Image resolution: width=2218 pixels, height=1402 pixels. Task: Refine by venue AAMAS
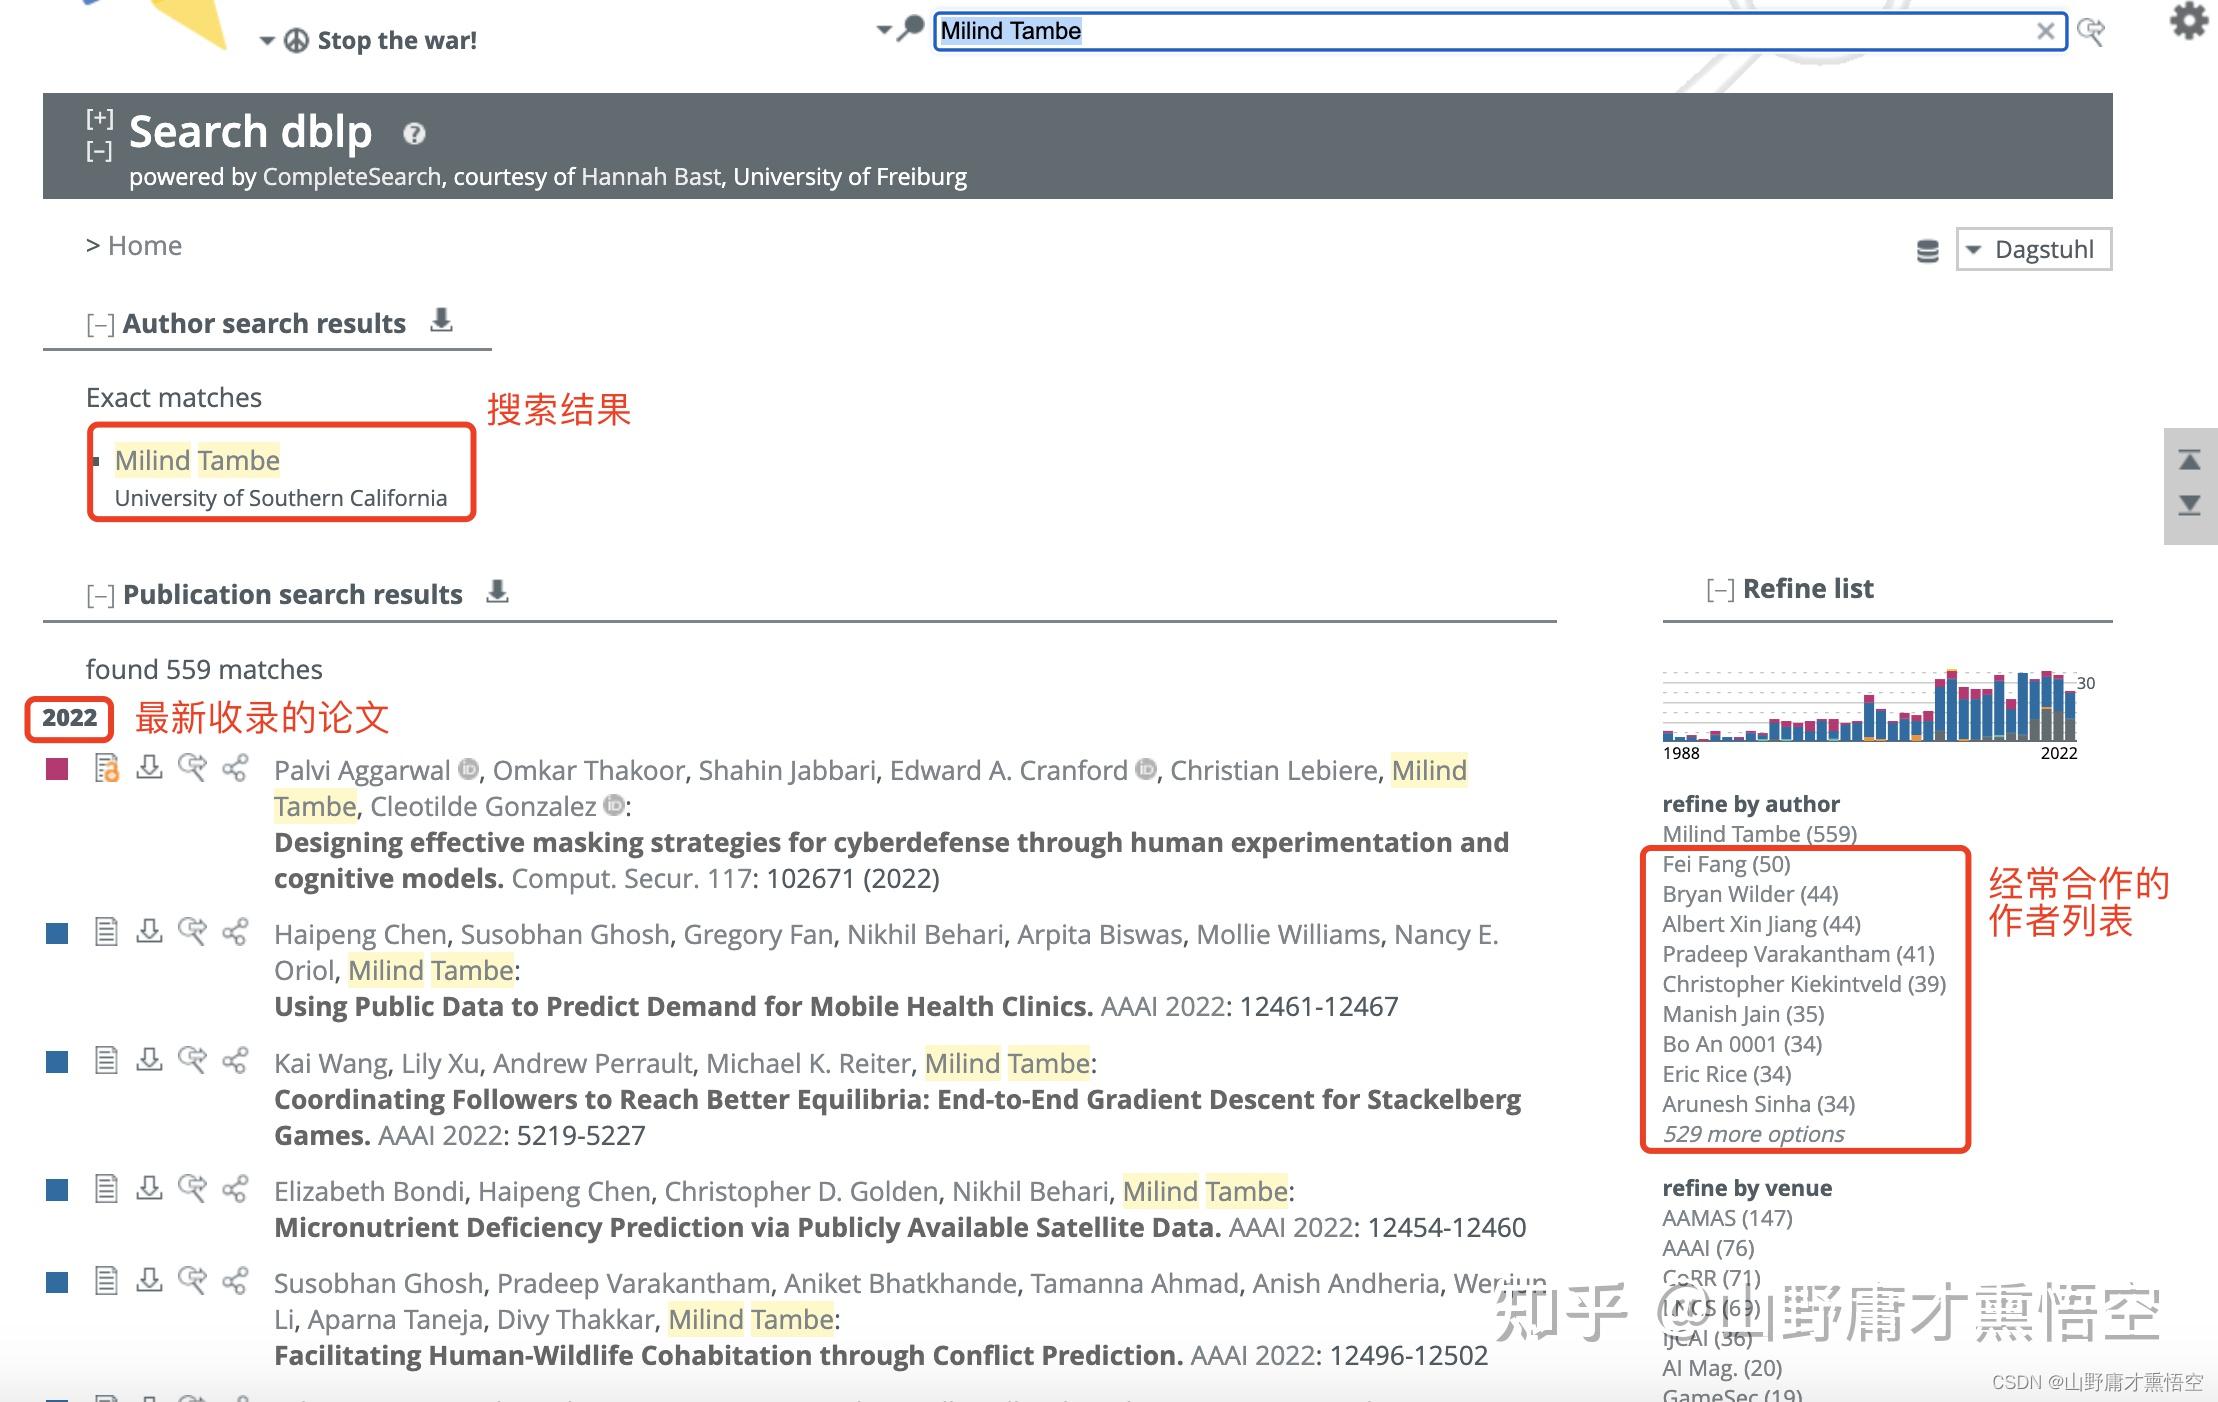[1726, 1218]
